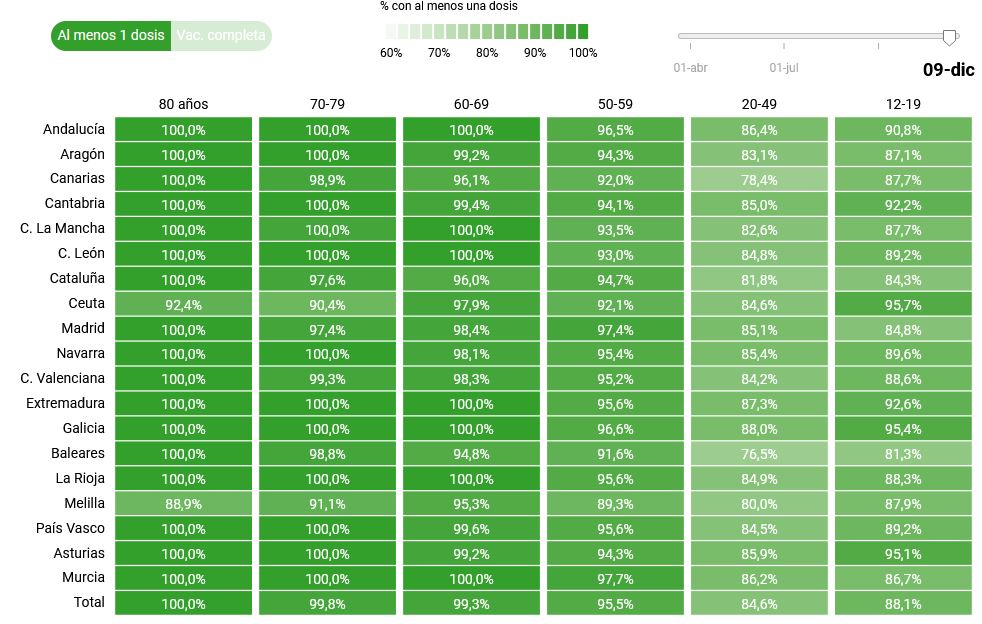Click Cataluña 60-69 cell showing 96,0%

click(471, 279)
